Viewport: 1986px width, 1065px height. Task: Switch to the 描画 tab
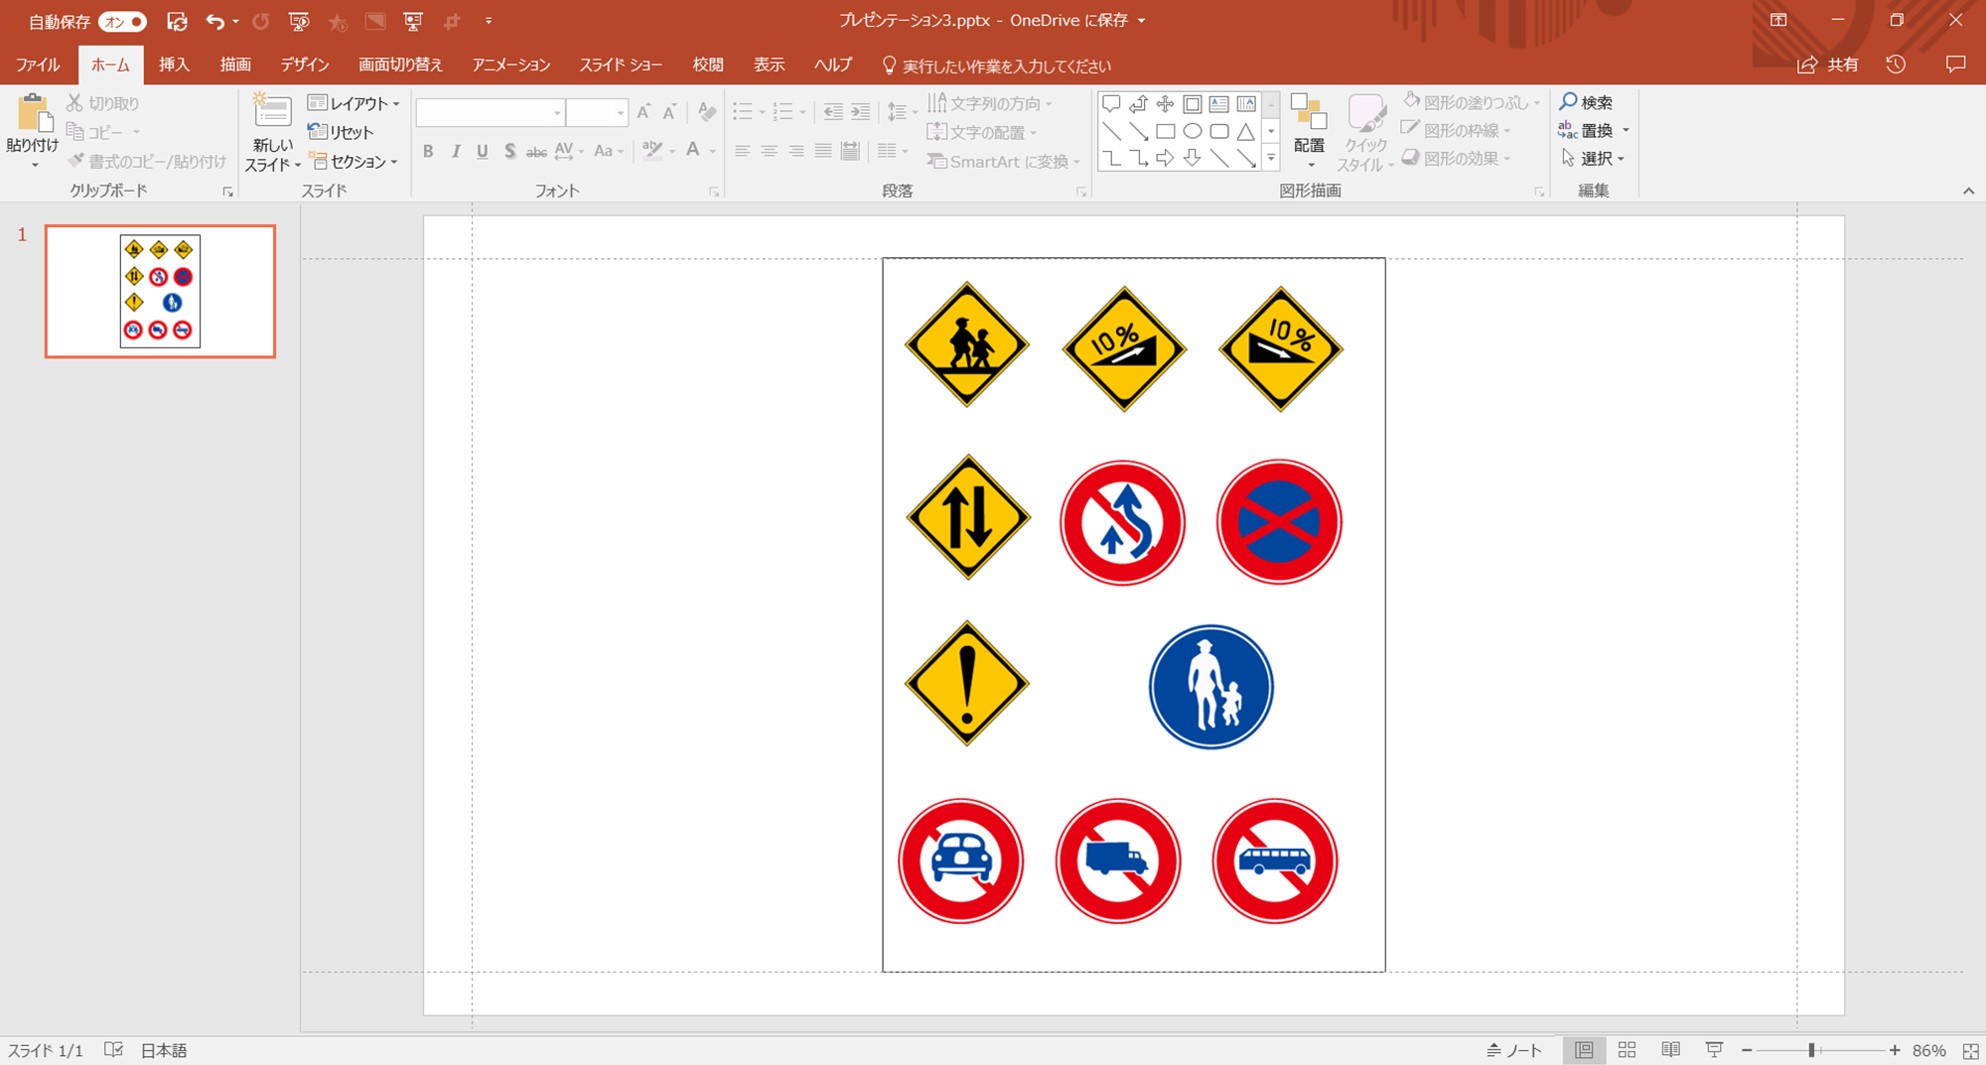(235, 65)
